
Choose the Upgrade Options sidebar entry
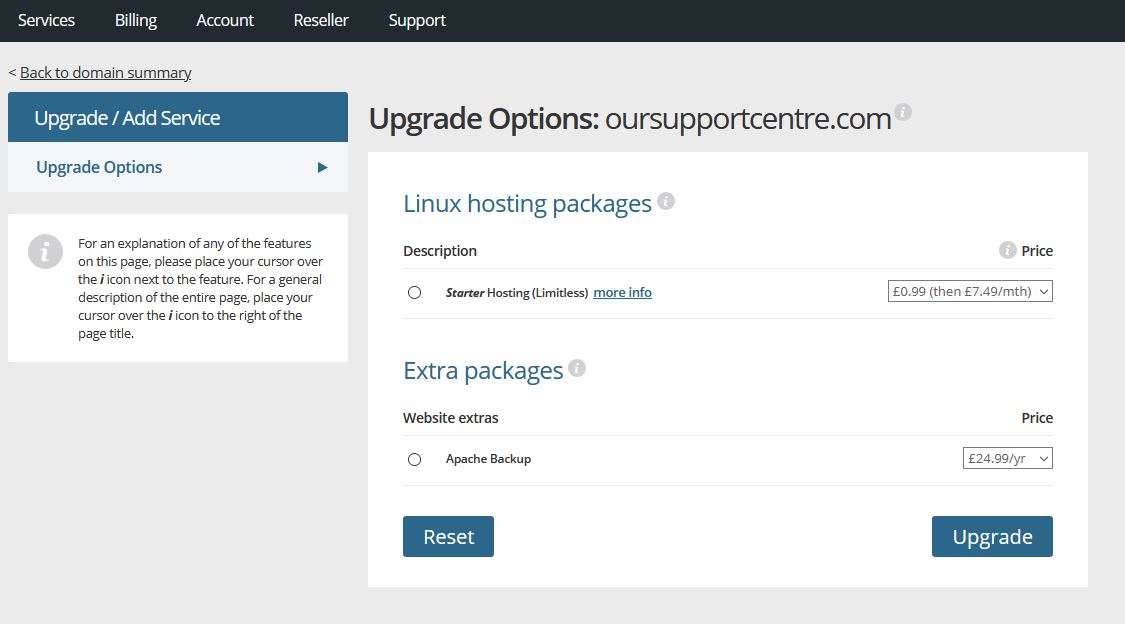click(98, 167)
